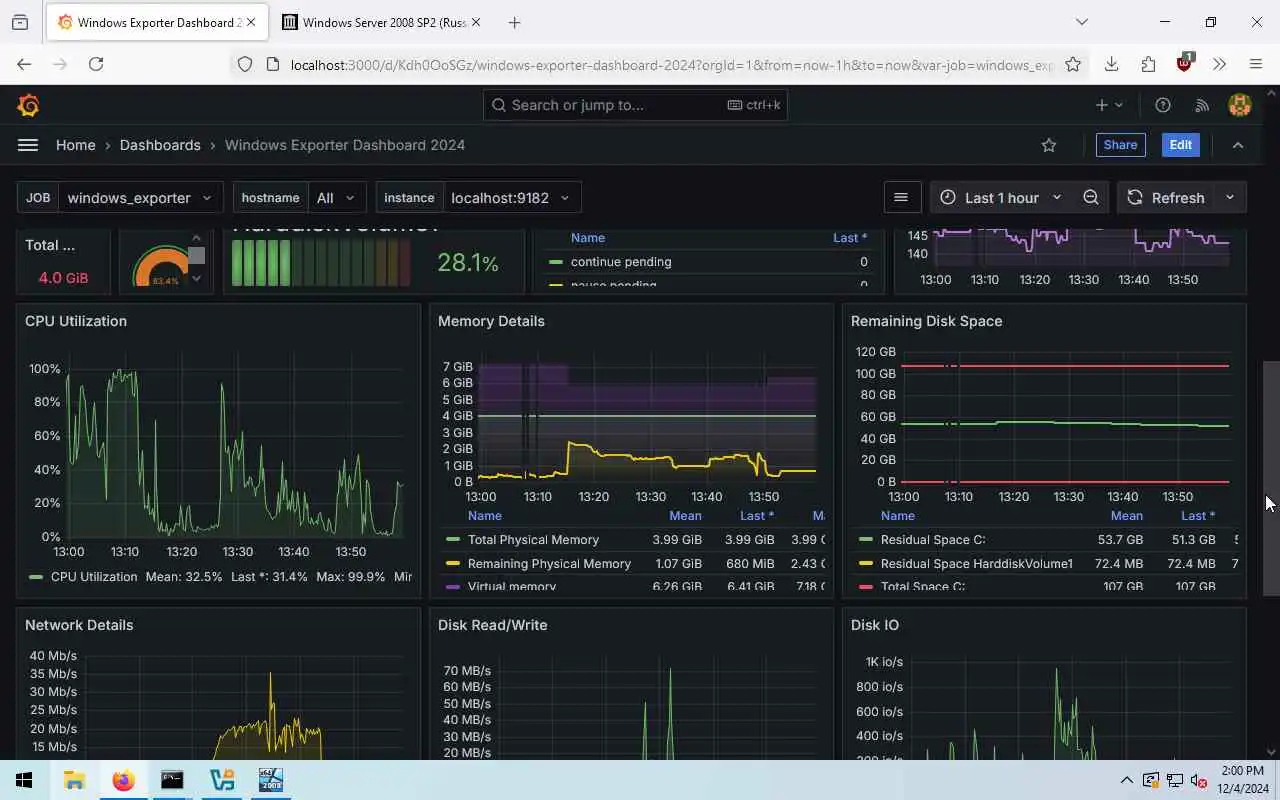Open a new browser tab

(514, 22)
